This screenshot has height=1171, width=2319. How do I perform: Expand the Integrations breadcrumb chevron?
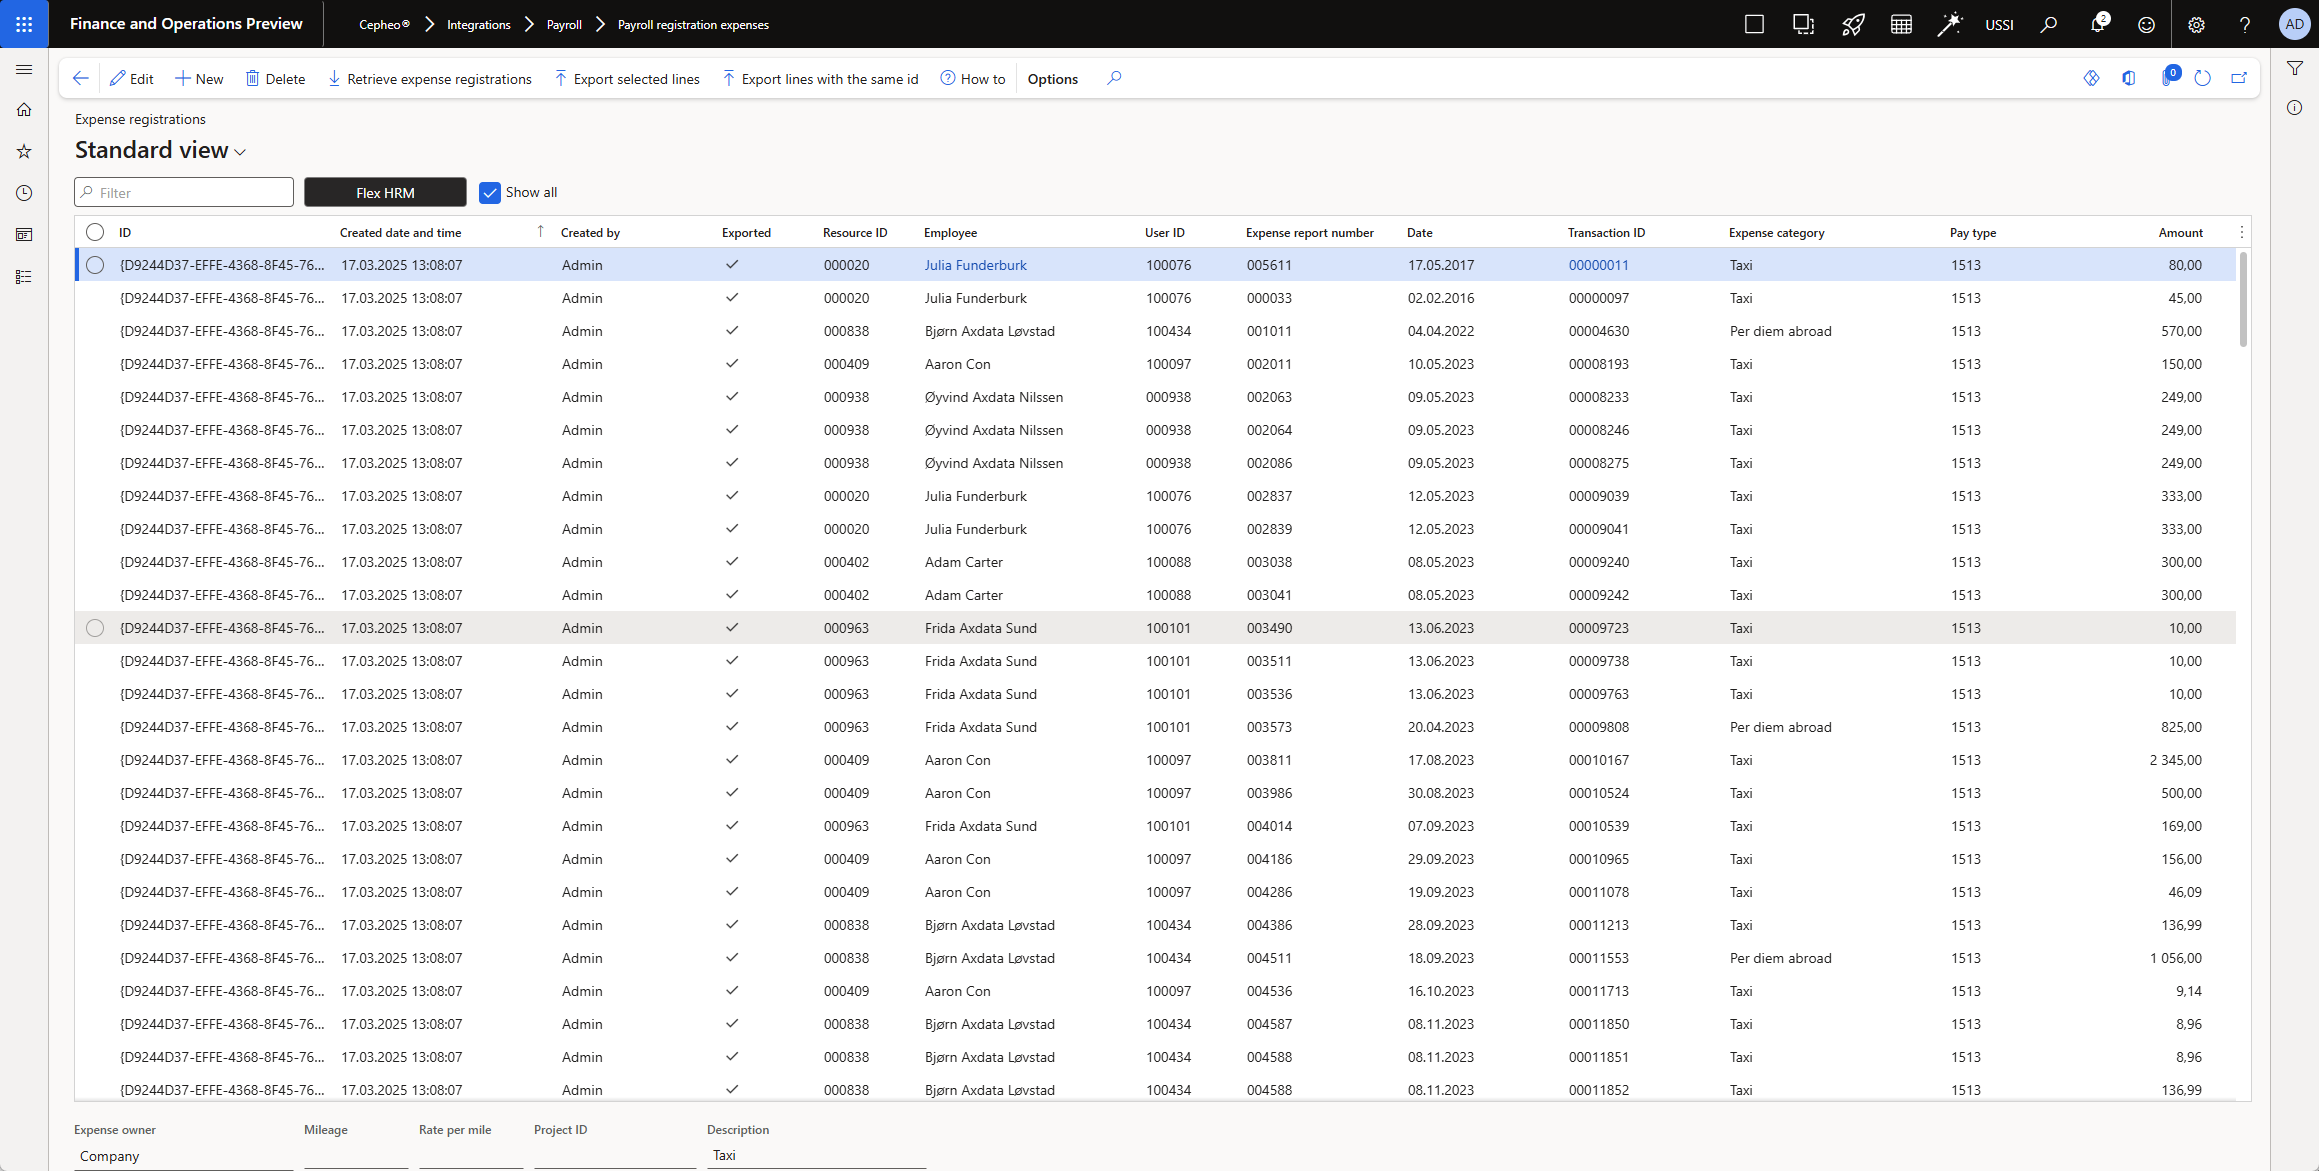529,24
